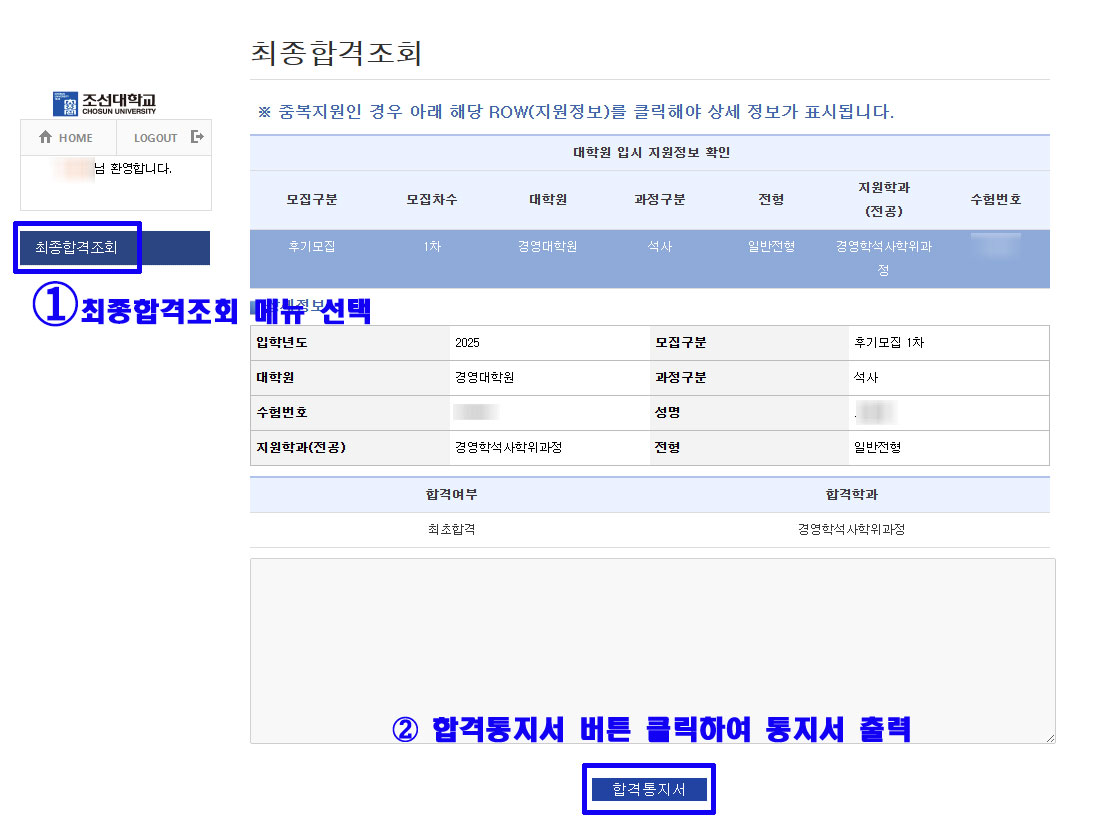Select 최종합격조회 in the sidebar menu
Screen dimensions: 1116x831
[77, 248]
